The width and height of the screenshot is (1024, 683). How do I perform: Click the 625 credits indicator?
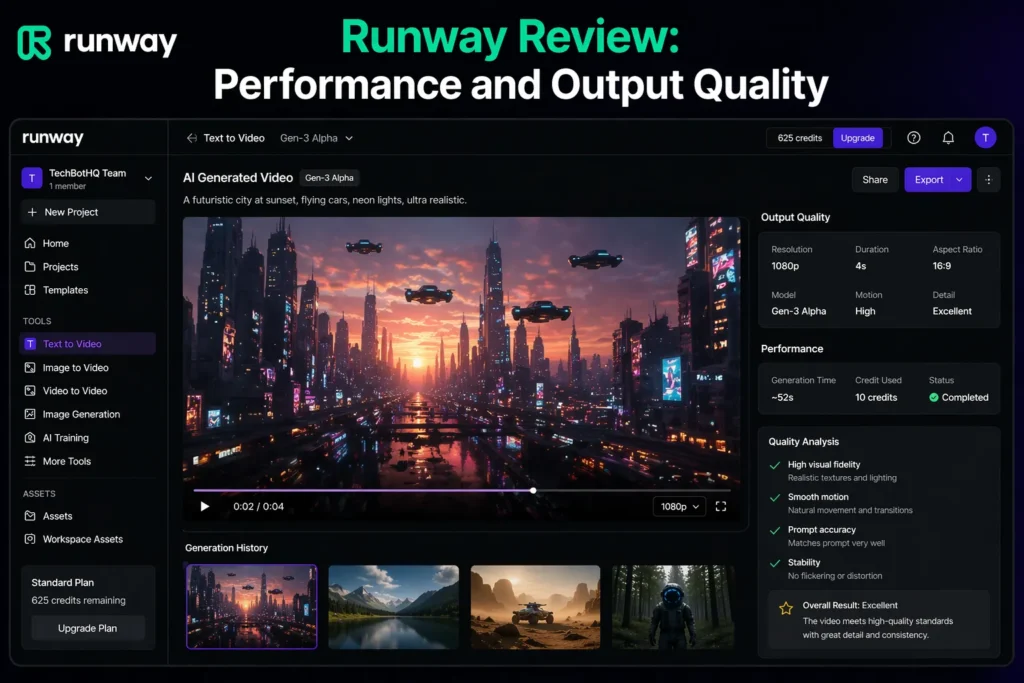coord(799,138)
